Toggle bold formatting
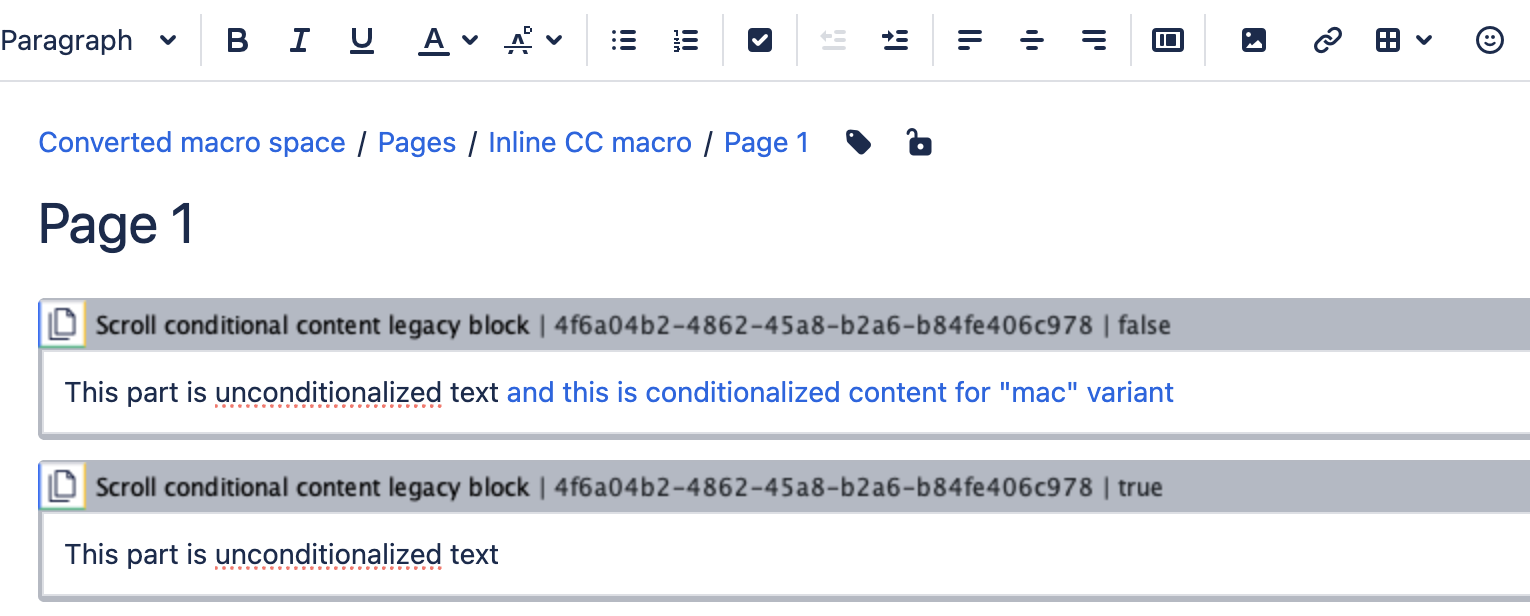Screen dimensions: 1530x616 [x=237, y=40]
